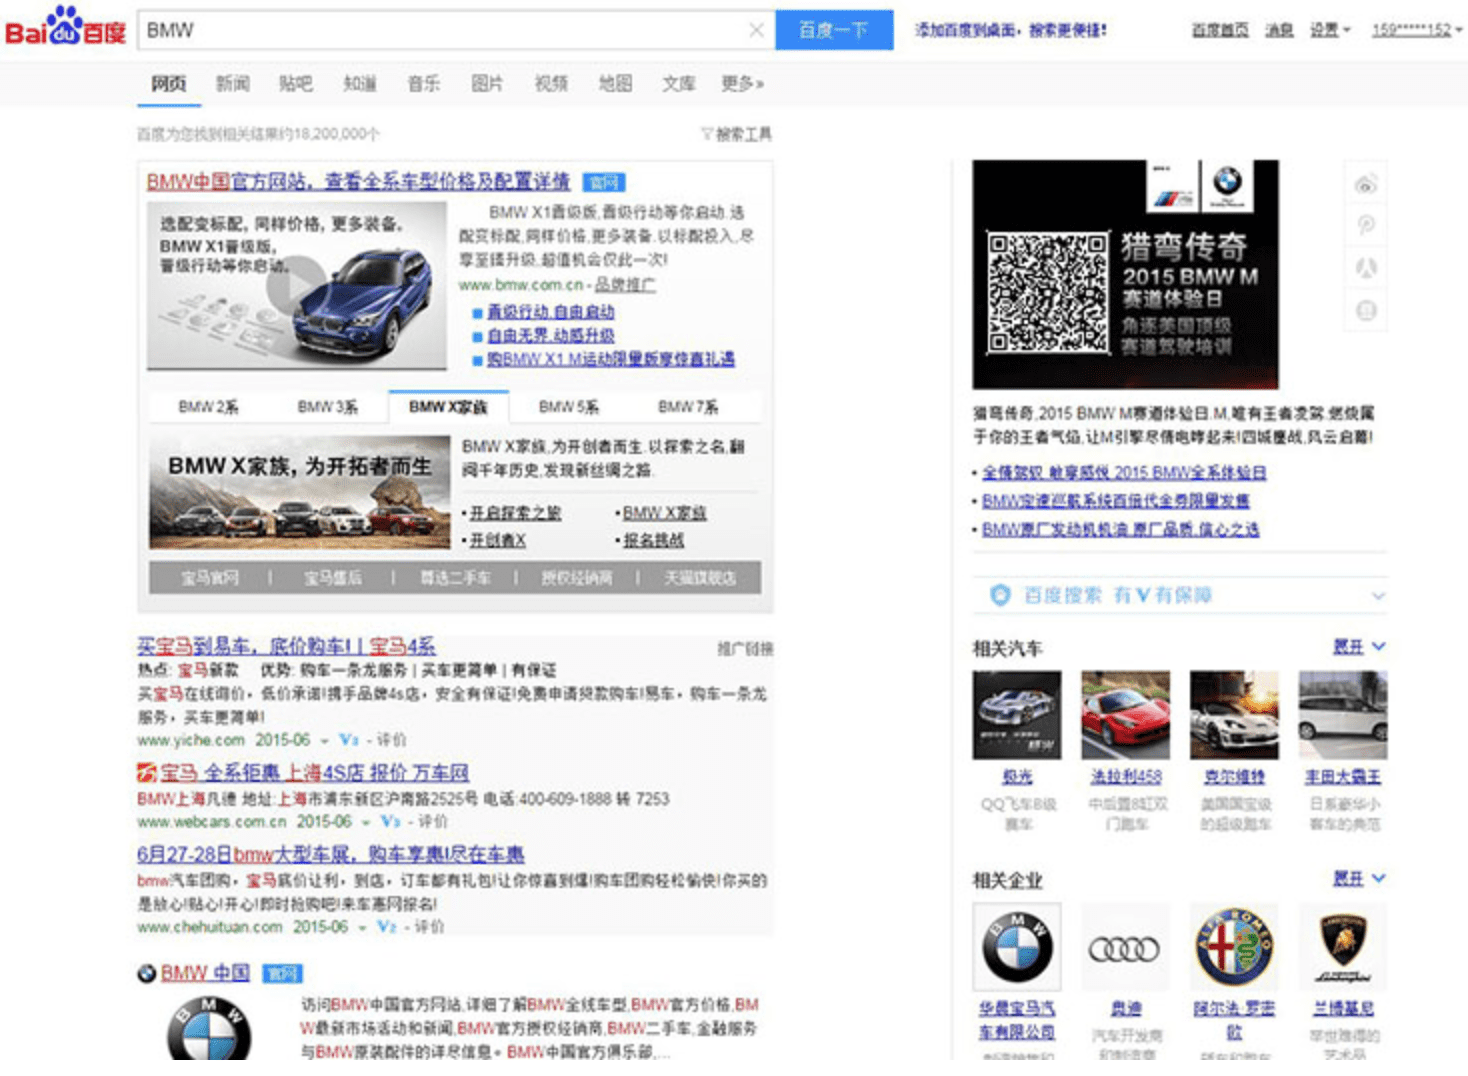Viewport: 1468px width, 1076px height.
Task: Clear the search box with X
Action: [757, 30]
